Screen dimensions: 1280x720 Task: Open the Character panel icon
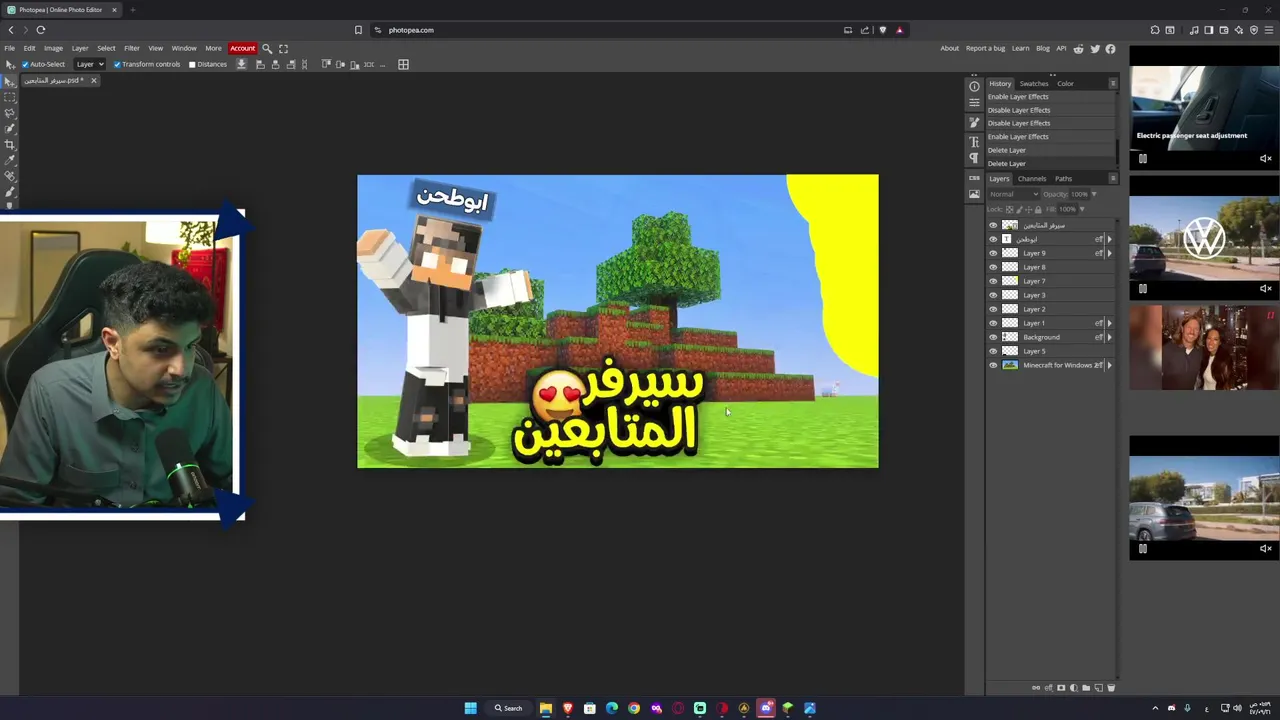click(974, 142)
